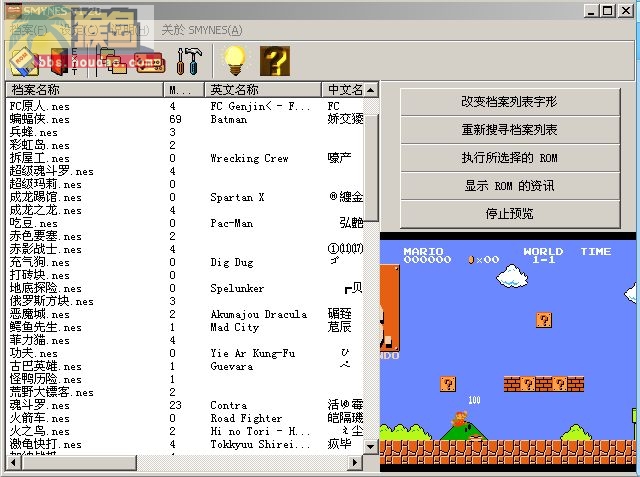Image resolution: width=640 pixels, height=477 pixels.
Task: Click the Contra English name cell
Action: click(229, 405)
